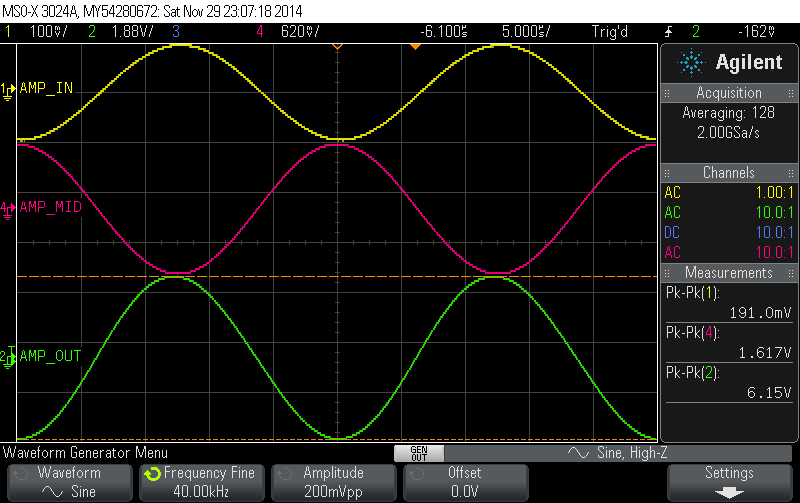Screen dimensions: 800x503
Task: Click the AMP_MID channel label
Action: (51, 207)
